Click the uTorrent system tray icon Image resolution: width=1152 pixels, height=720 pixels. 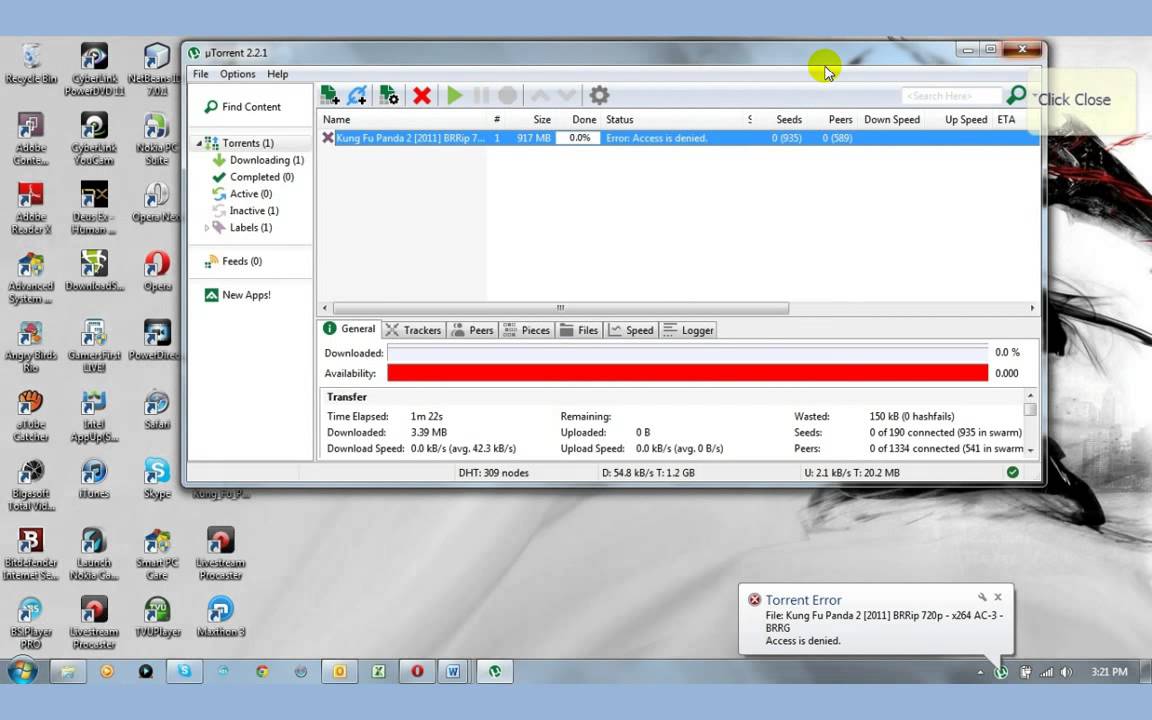pos(1001,672)
